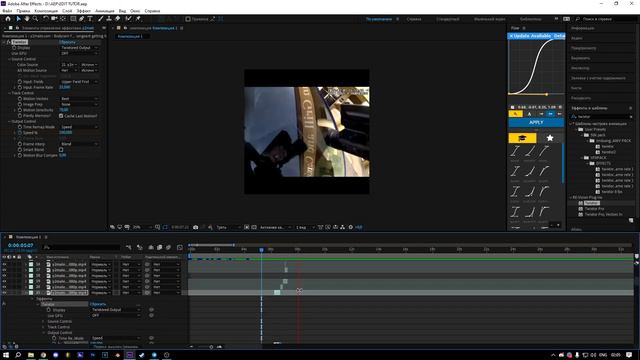The image size is (640, 360).
Task: Select the Selection arrow tool
Action: tap(18, 19)
